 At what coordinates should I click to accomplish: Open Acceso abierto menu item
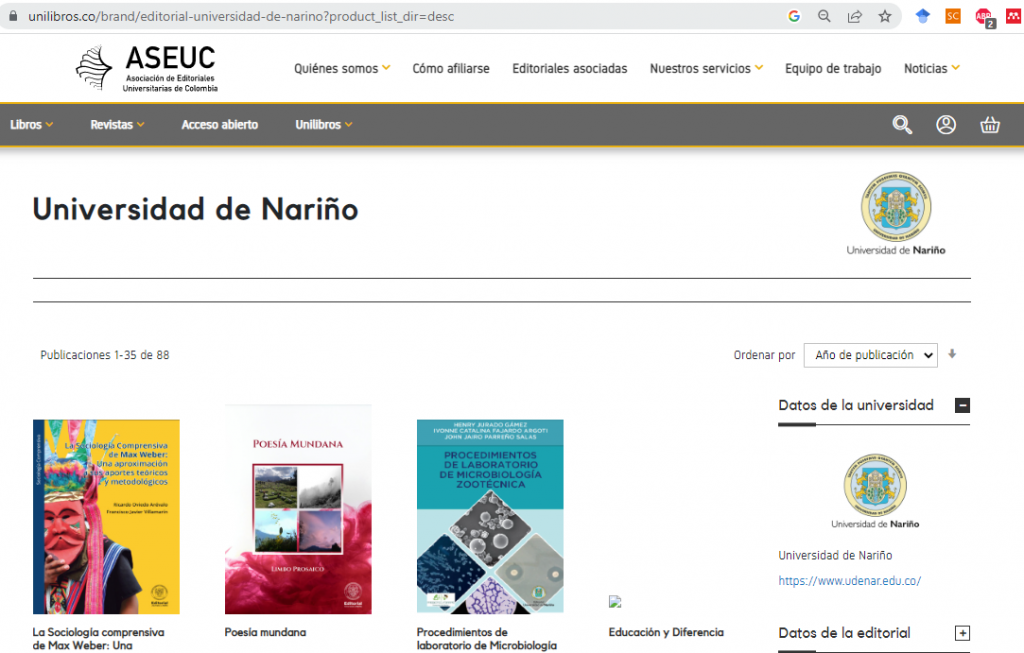[220, 125]
